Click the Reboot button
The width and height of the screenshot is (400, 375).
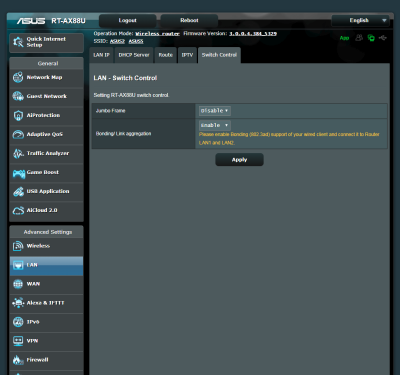189,21
